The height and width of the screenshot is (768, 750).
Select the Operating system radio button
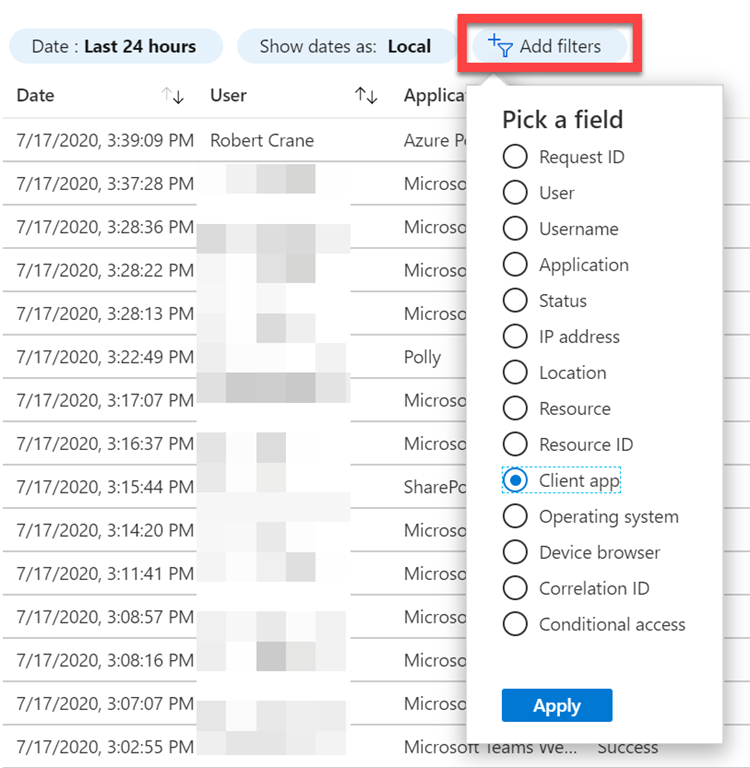[x=515, y=517]
